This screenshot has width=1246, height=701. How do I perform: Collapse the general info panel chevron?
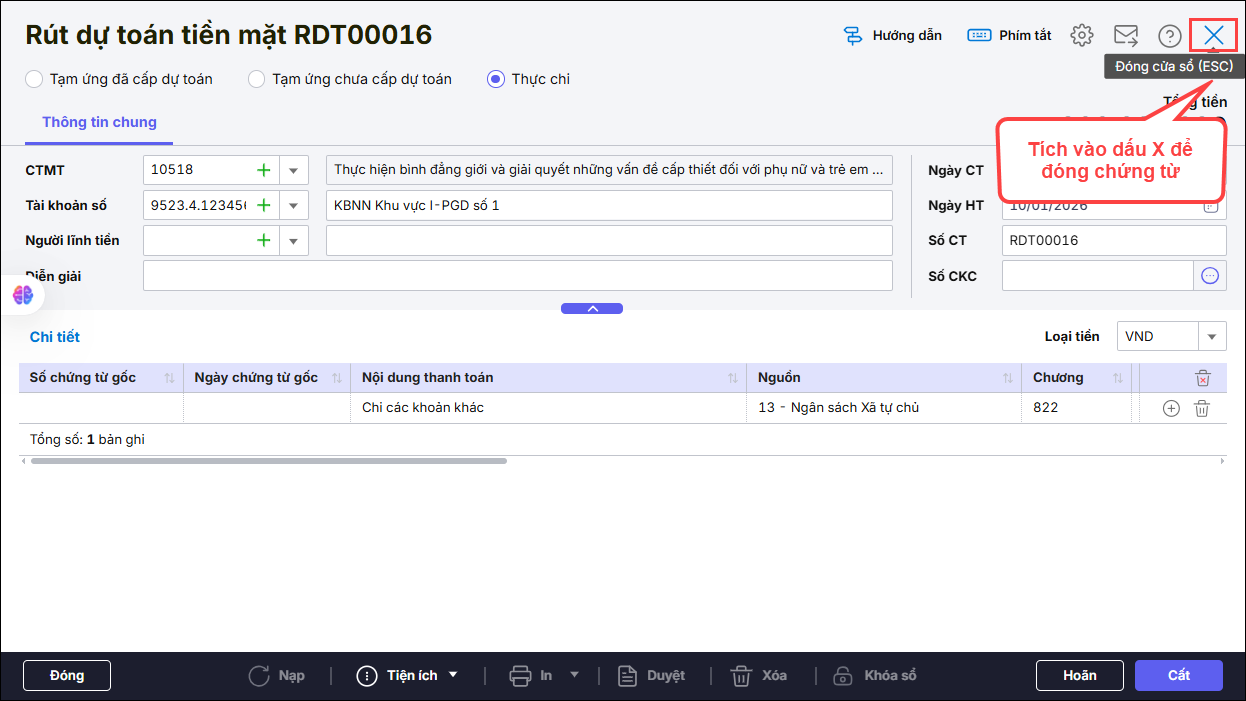coord(592,309)
